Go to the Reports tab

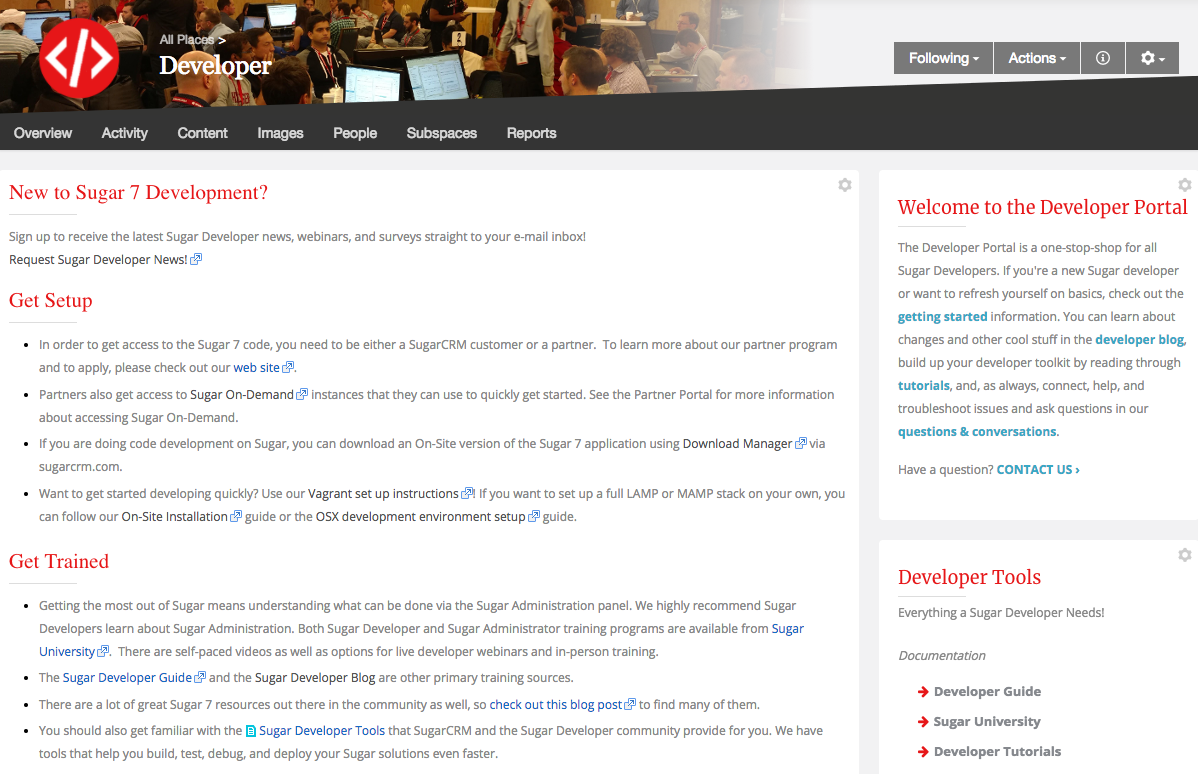pyautogui.click(x=531, y=133)
